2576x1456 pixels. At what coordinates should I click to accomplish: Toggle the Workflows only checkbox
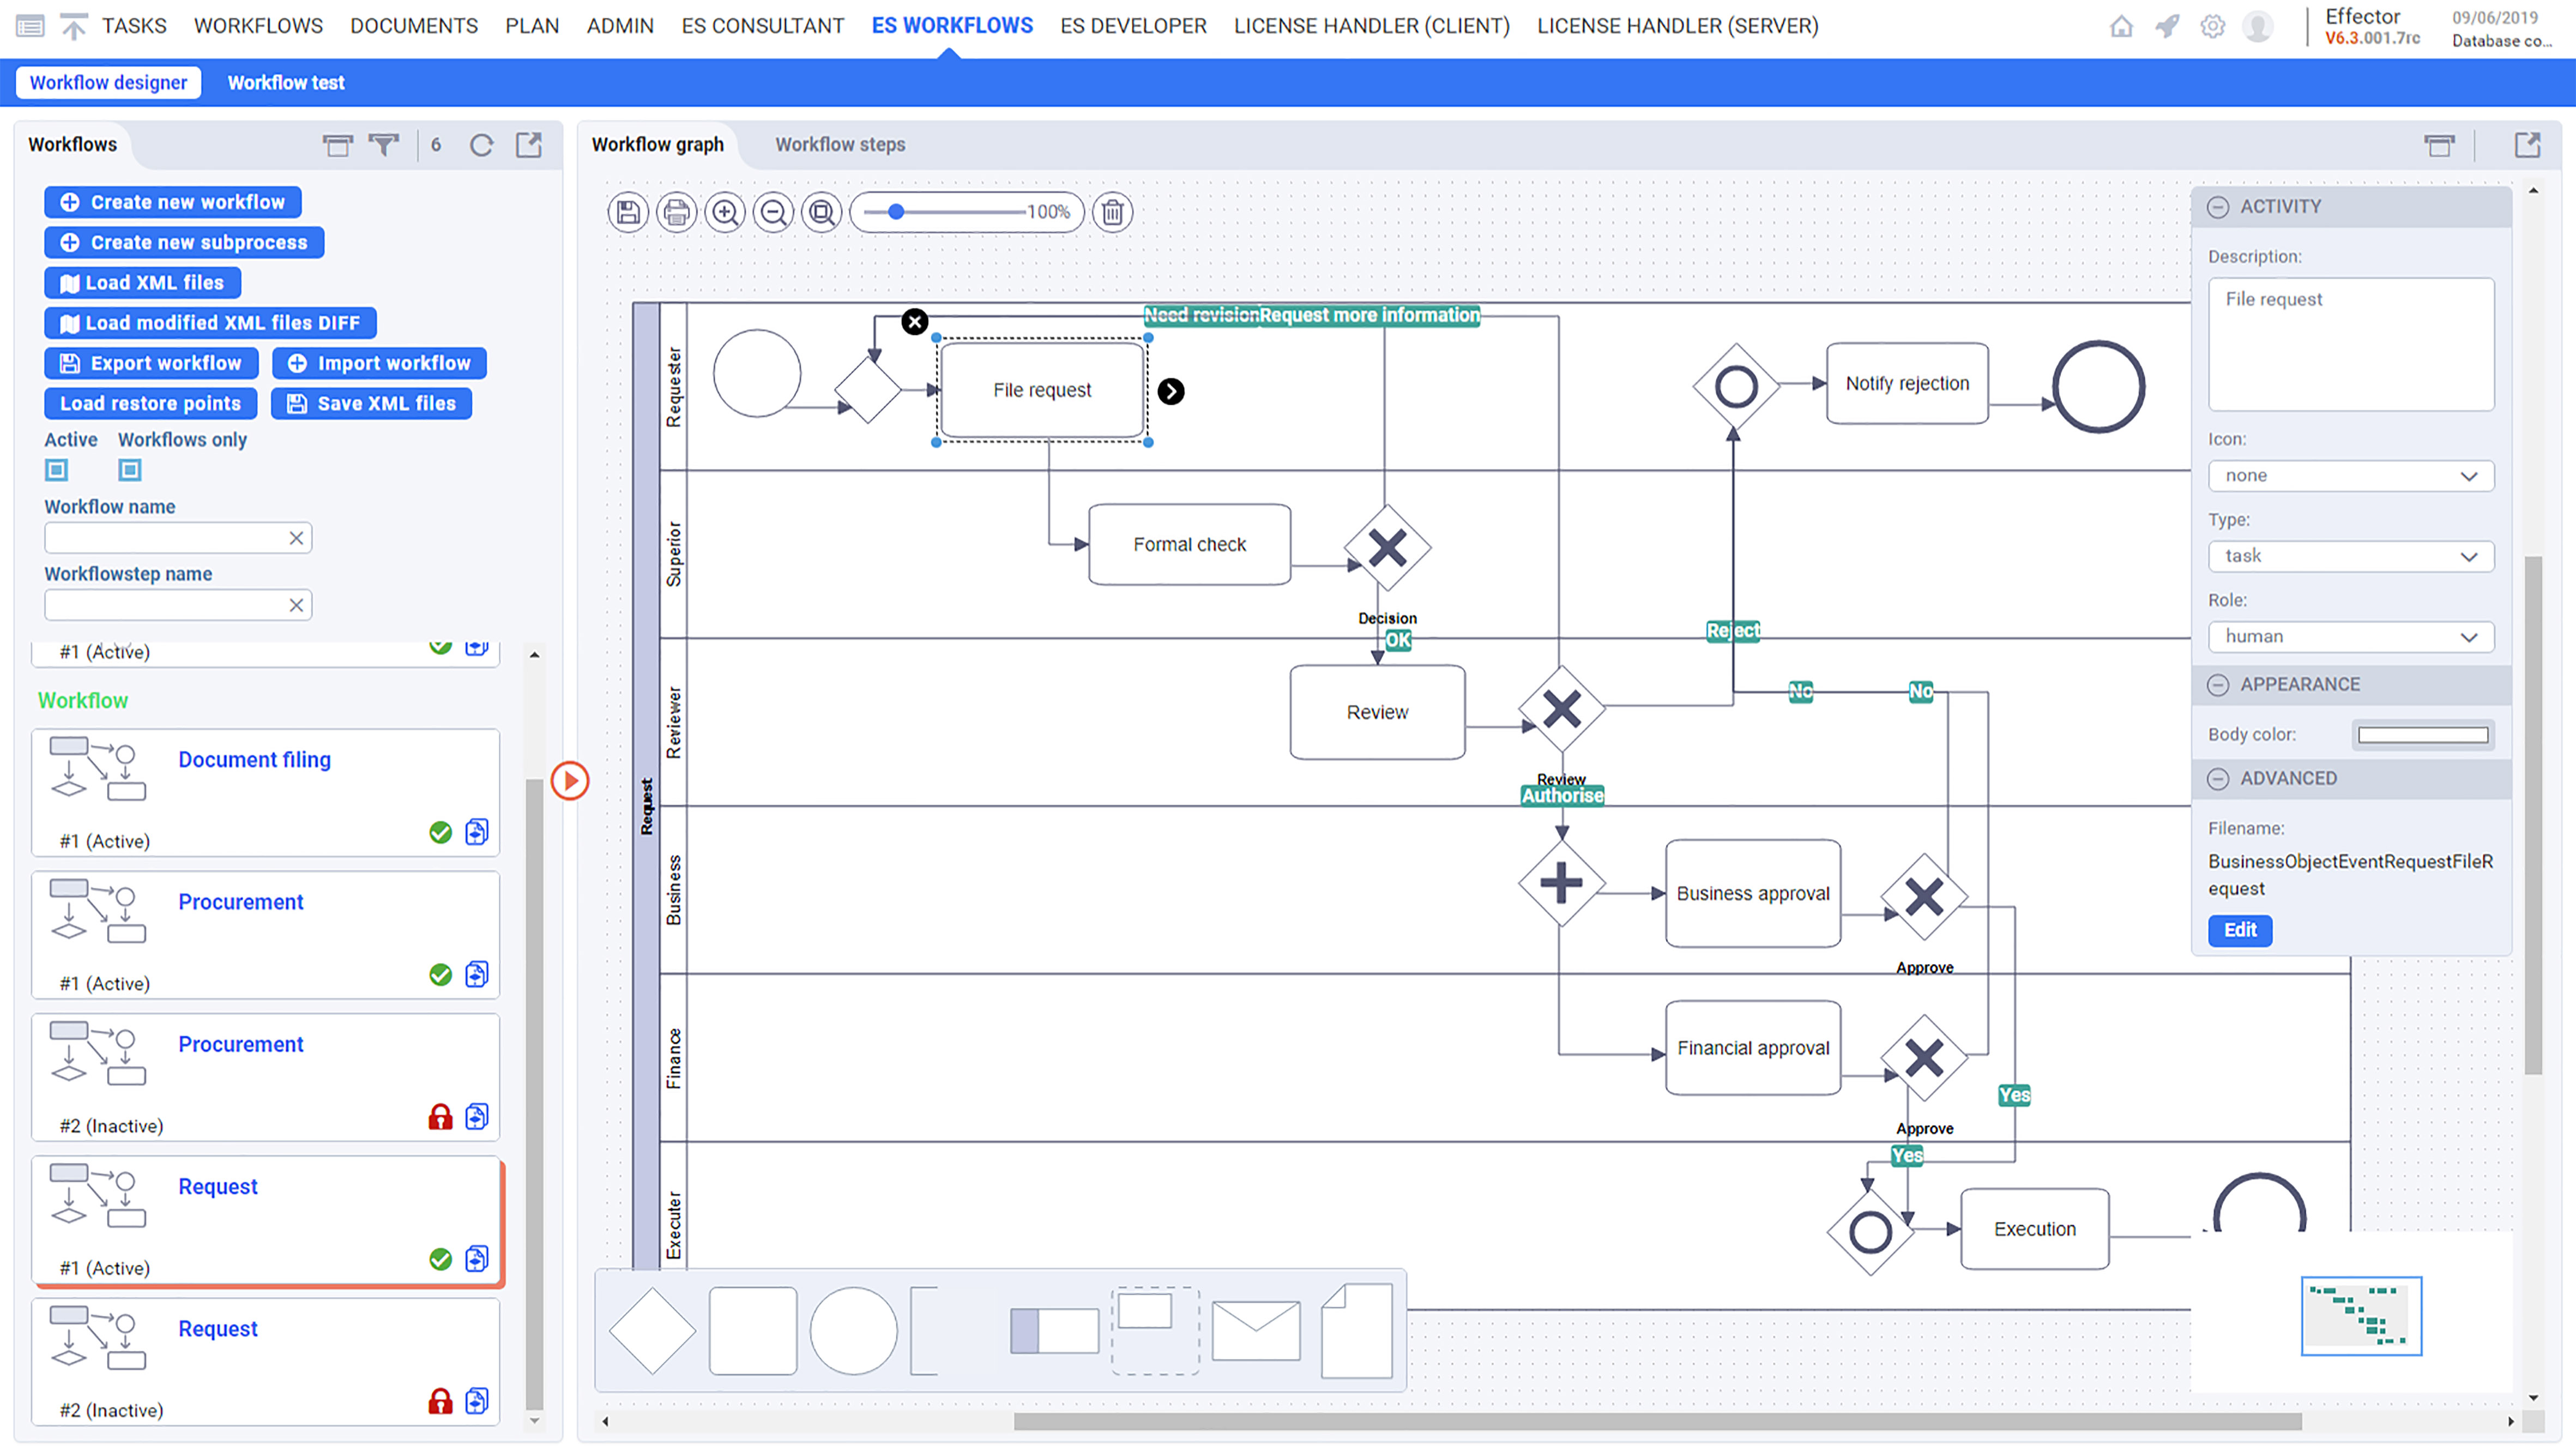click(130, 469)
